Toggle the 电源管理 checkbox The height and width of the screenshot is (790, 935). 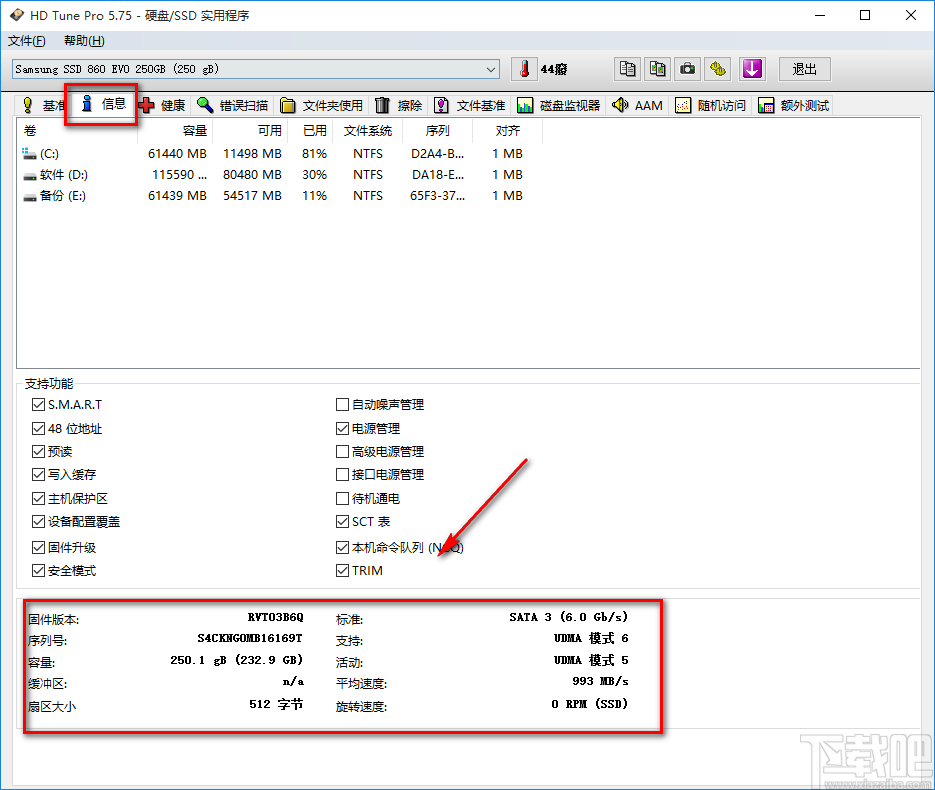click(x=342, y=429)
